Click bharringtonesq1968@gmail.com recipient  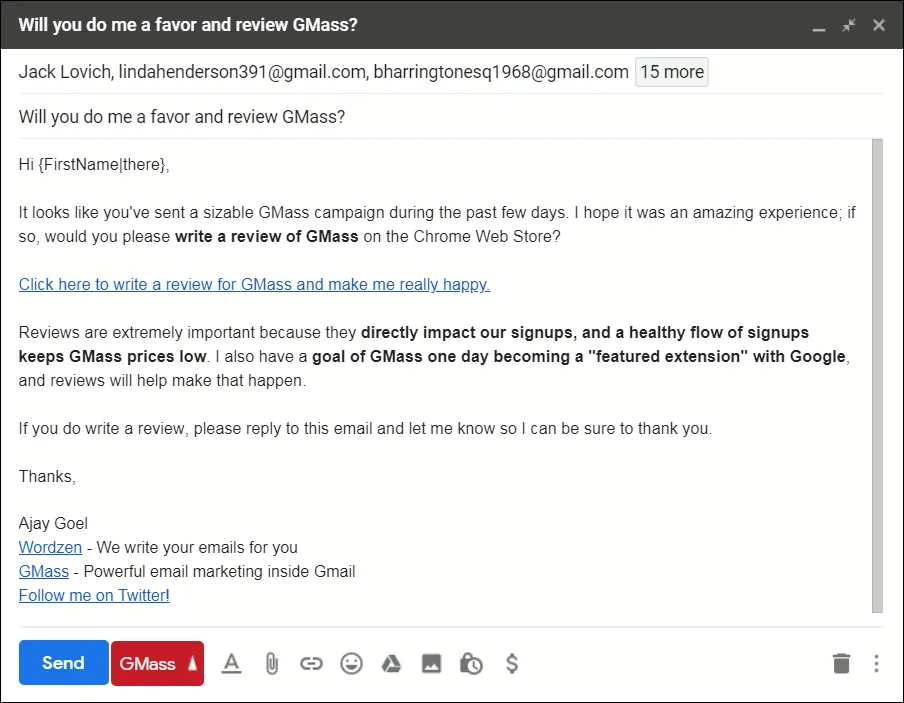501,72
